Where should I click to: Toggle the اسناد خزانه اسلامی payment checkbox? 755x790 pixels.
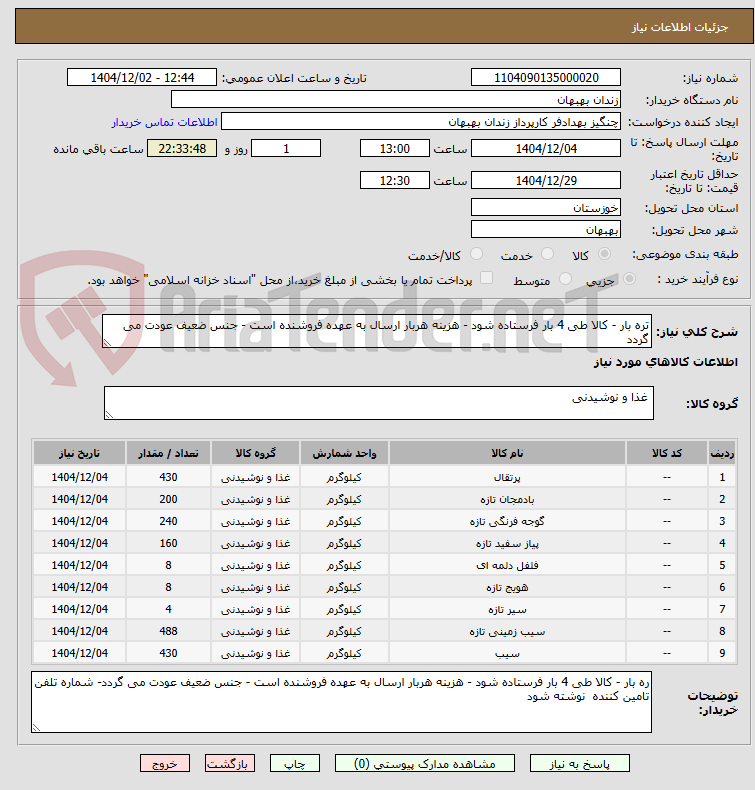[486, 278]
